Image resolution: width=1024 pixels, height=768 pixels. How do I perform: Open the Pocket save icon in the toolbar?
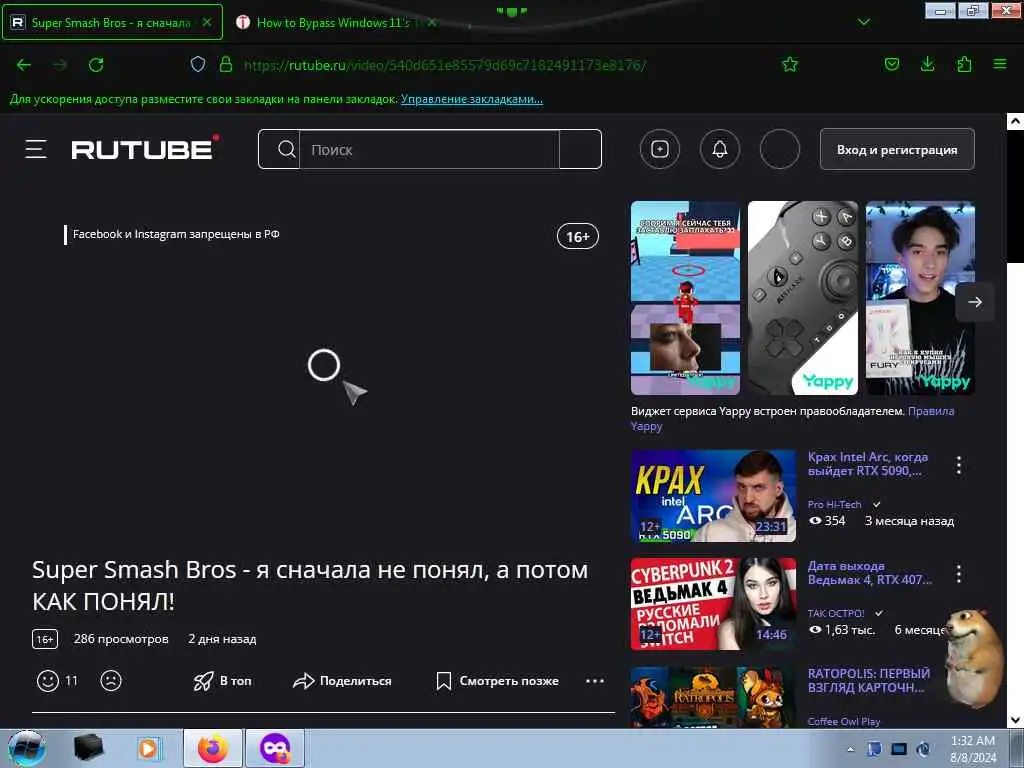click(891, 64)
